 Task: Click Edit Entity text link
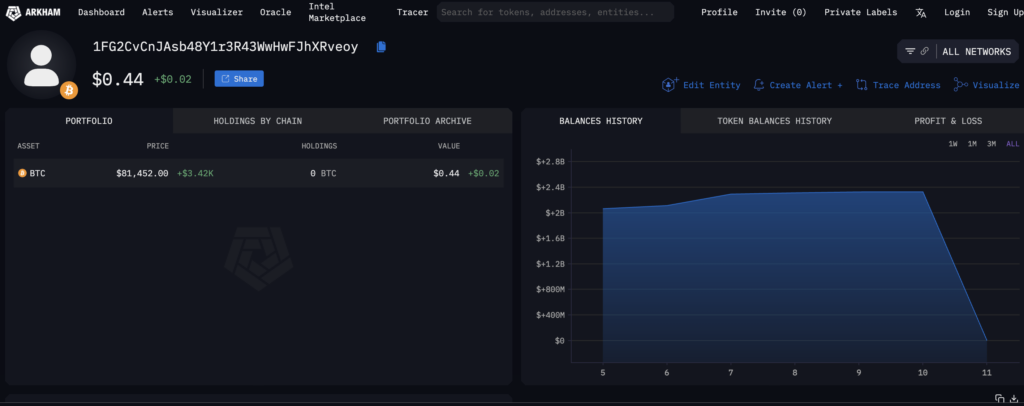[x=712, y=85]
